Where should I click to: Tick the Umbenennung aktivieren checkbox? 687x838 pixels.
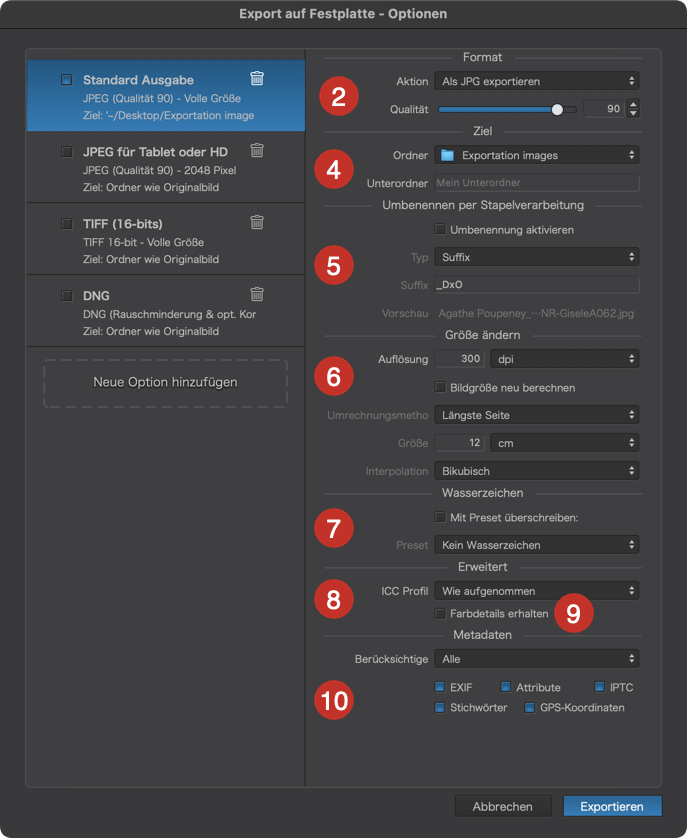pos(440,229)
